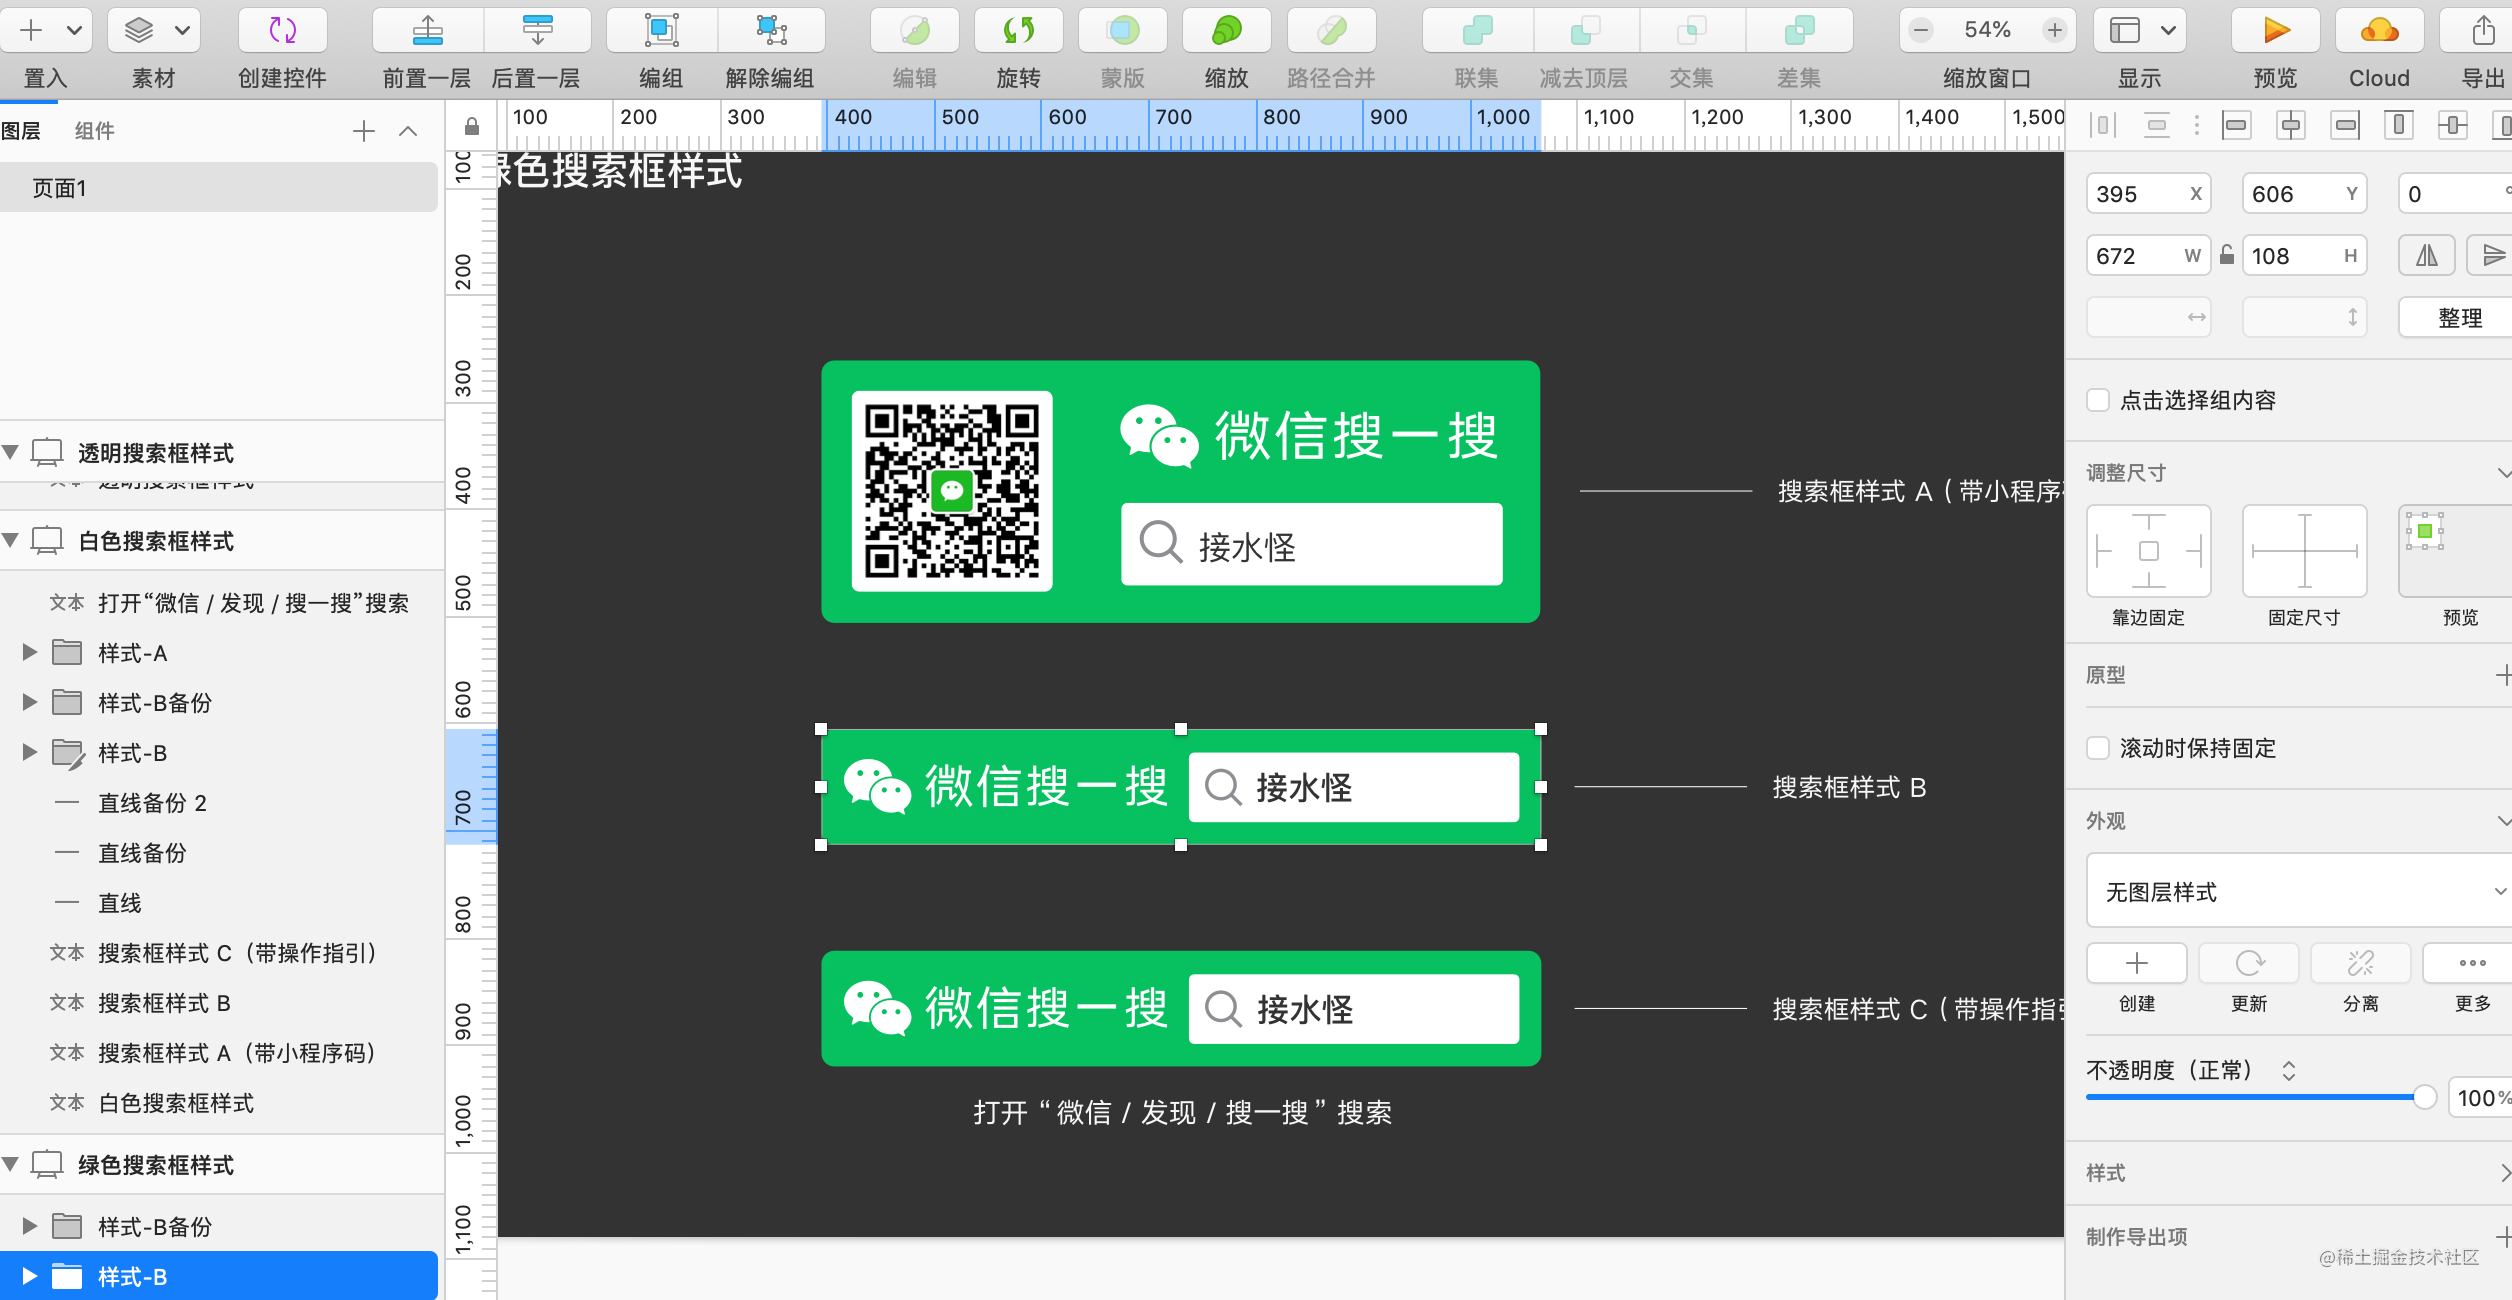
Task: Click the height field 108
Action: pos(2305,256)
